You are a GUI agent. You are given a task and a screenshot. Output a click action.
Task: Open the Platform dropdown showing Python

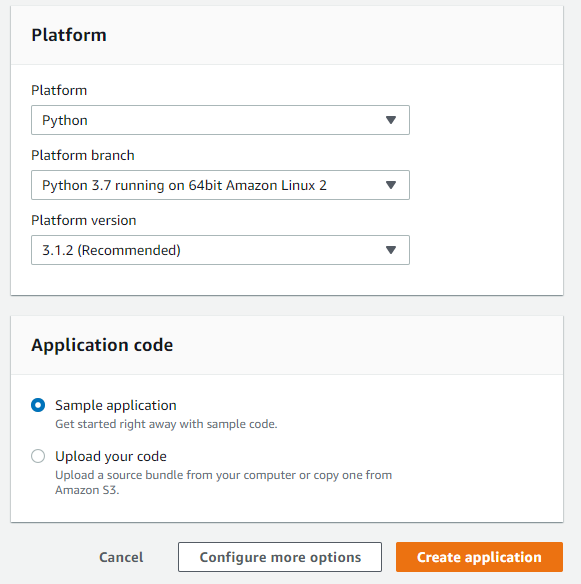tap(220, 120)
